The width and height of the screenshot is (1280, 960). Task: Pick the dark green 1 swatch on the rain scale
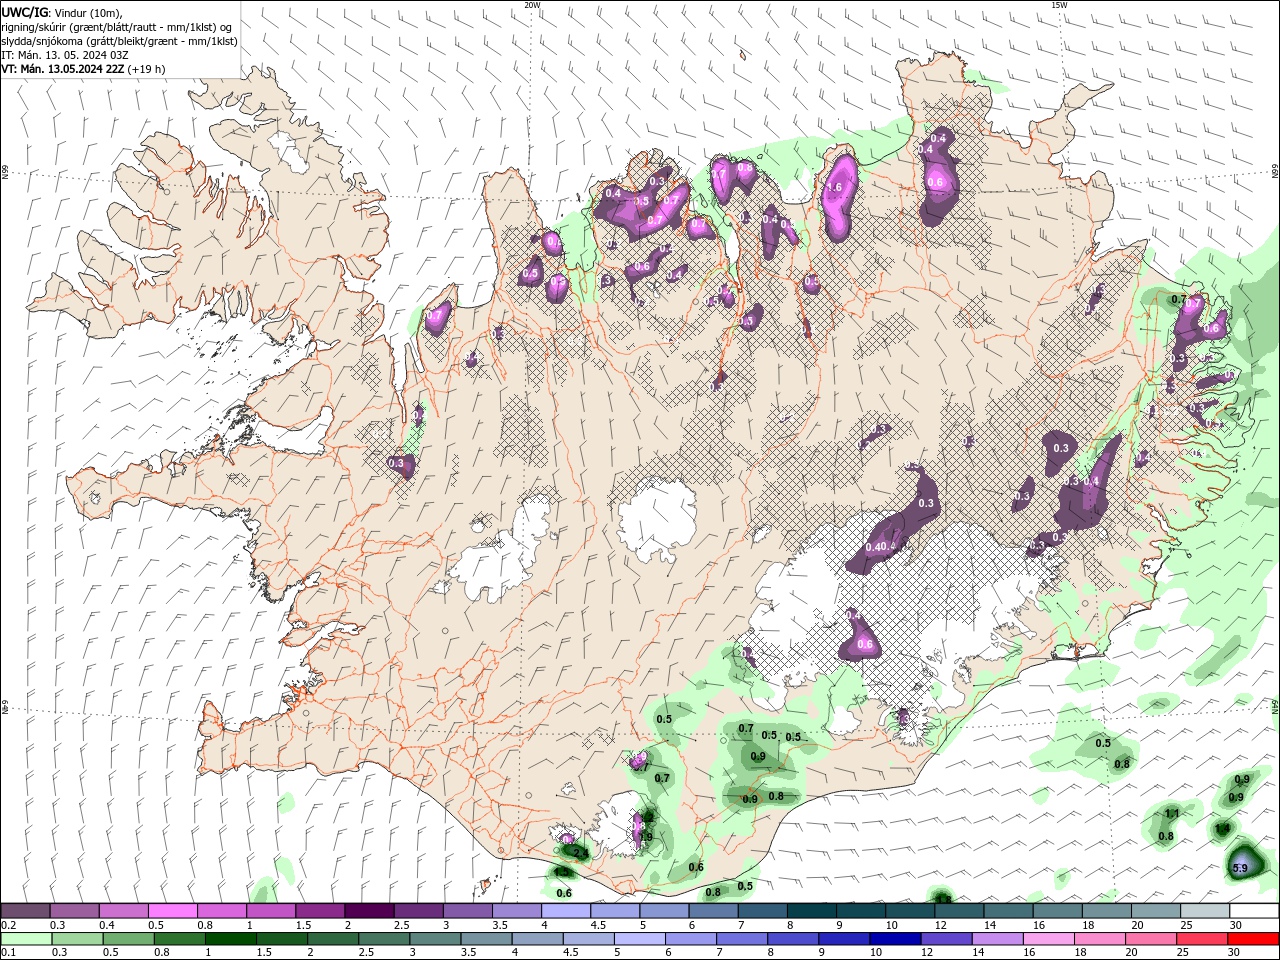point(230,939)
